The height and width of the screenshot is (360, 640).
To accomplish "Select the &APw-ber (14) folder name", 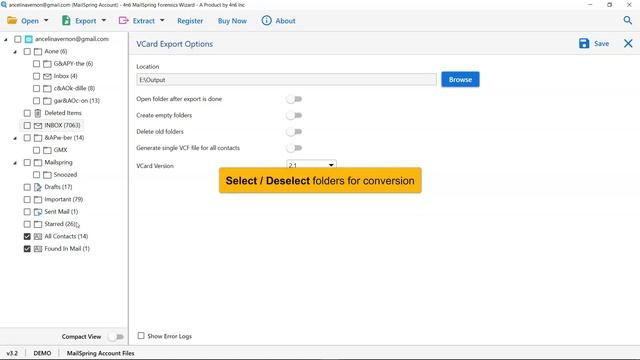I will [x=64, y=138].
